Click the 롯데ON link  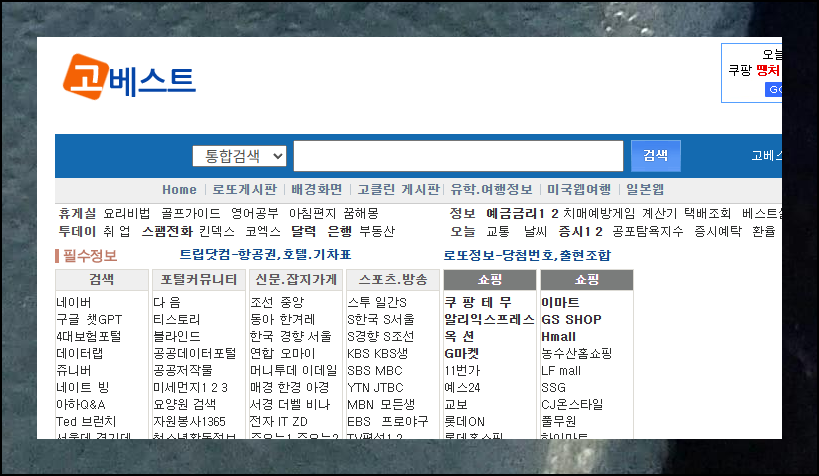(x=464, y=421)
